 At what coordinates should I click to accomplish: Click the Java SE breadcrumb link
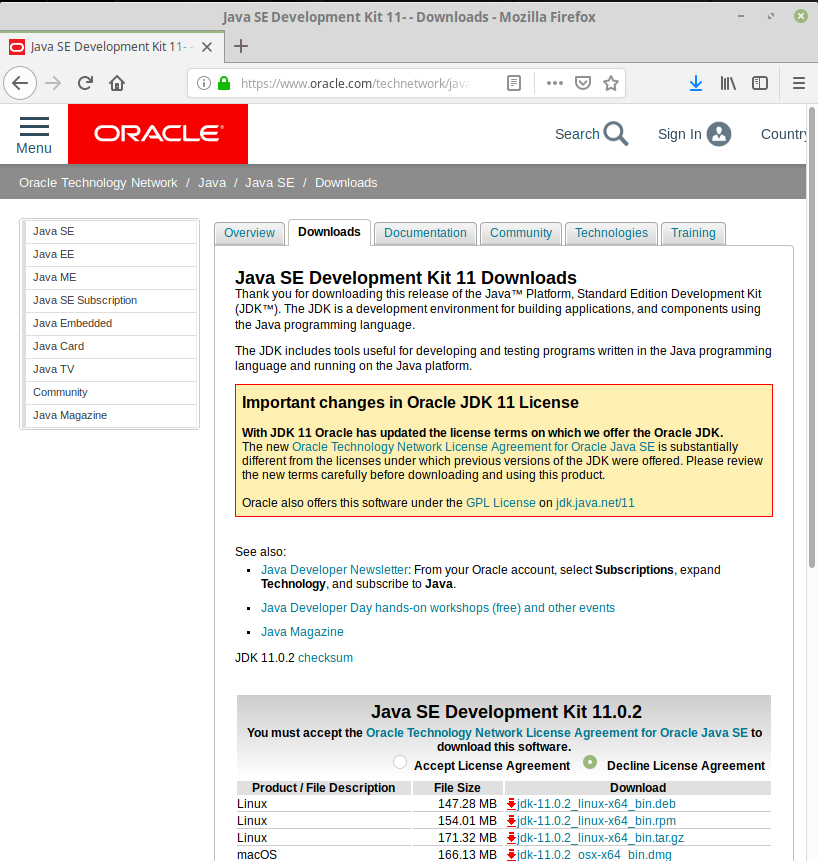[270, 183]
